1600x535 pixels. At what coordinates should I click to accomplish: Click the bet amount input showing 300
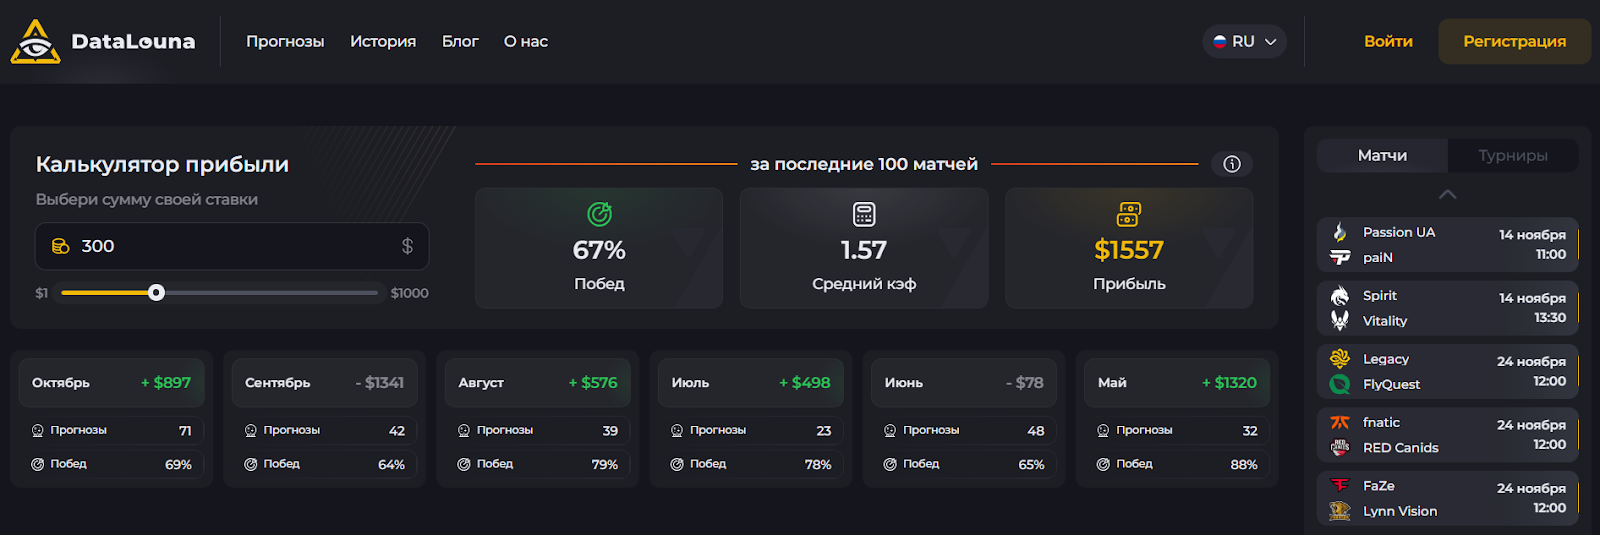pos(232,246)
